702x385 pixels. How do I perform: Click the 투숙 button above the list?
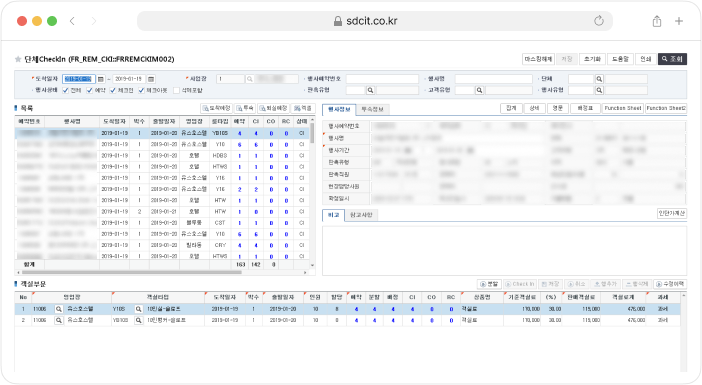click(245, 108)
